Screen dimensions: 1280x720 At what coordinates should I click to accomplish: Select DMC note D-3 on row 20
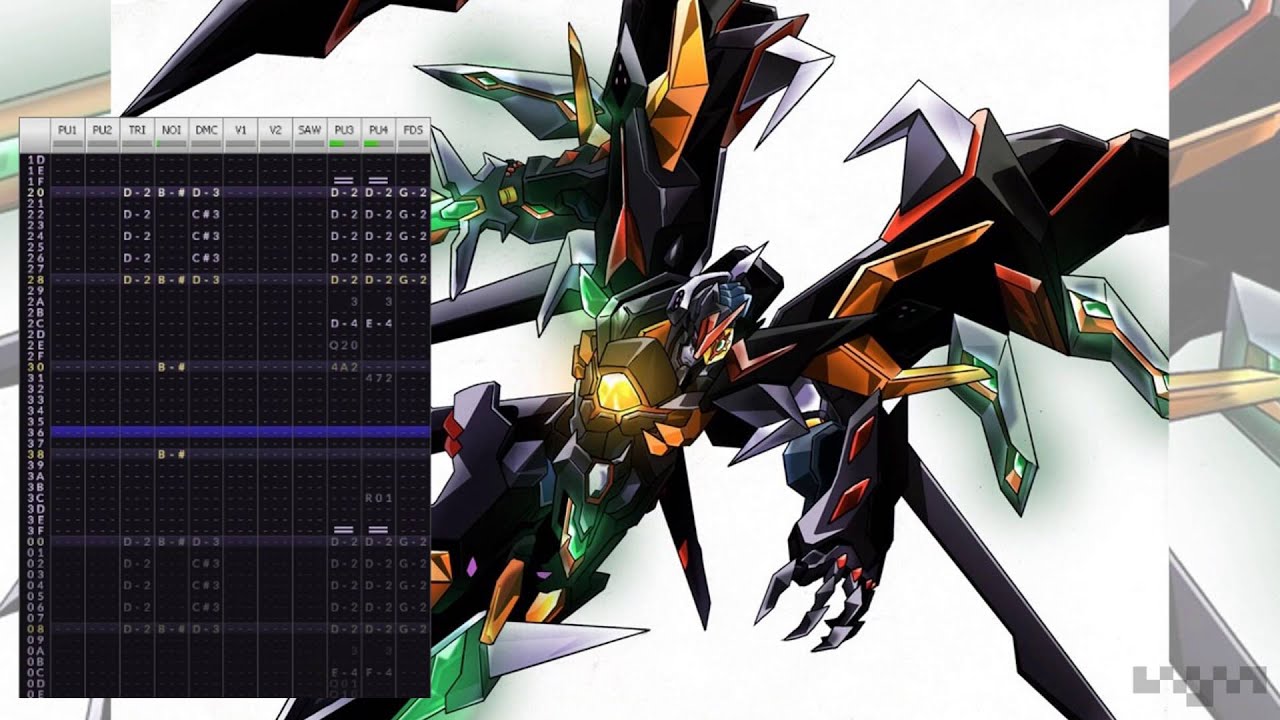[x=206, y=192]
